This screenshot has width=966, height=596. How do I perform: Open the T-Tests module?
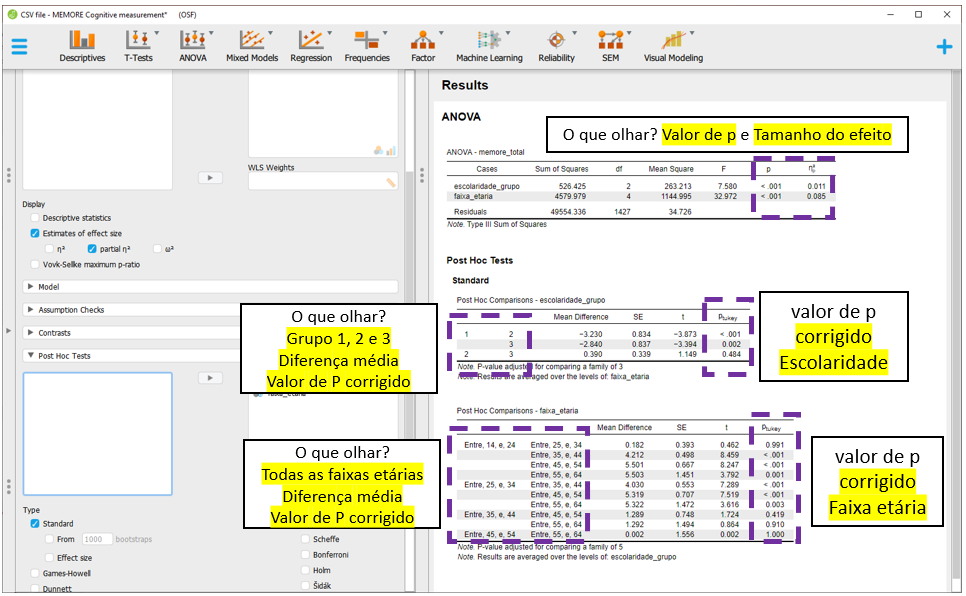[x=138, y=46]
